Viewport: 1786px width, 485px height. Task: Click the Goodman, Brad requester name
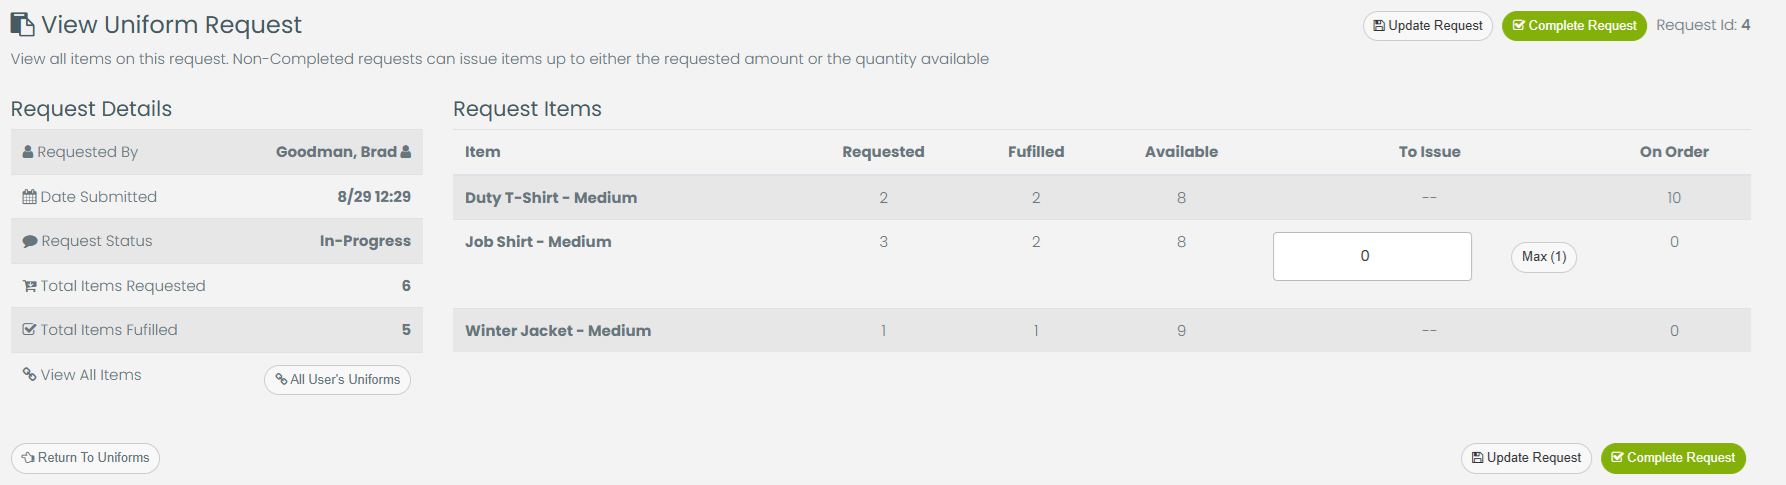(x=336, y=152)
